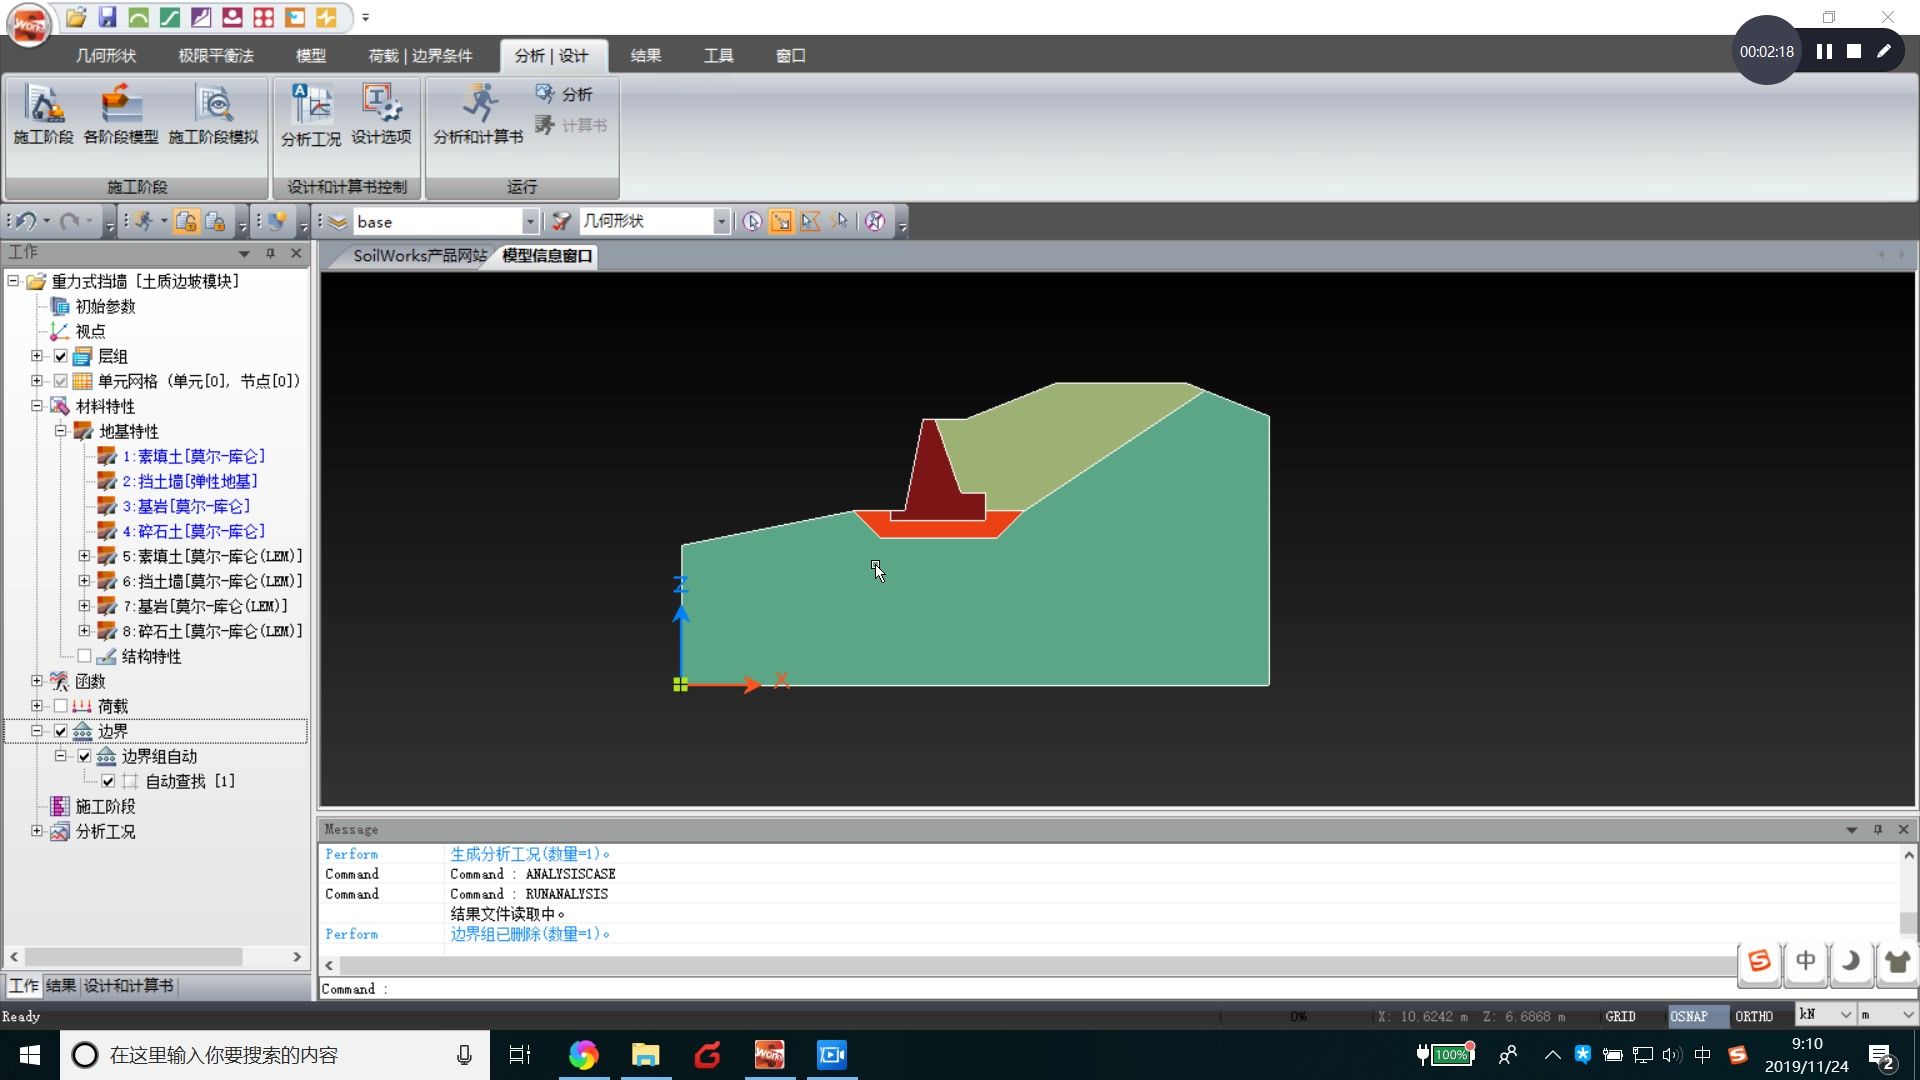
Task: Click the redo arrow in the toolbar
Action: click(x=69, y=221)
